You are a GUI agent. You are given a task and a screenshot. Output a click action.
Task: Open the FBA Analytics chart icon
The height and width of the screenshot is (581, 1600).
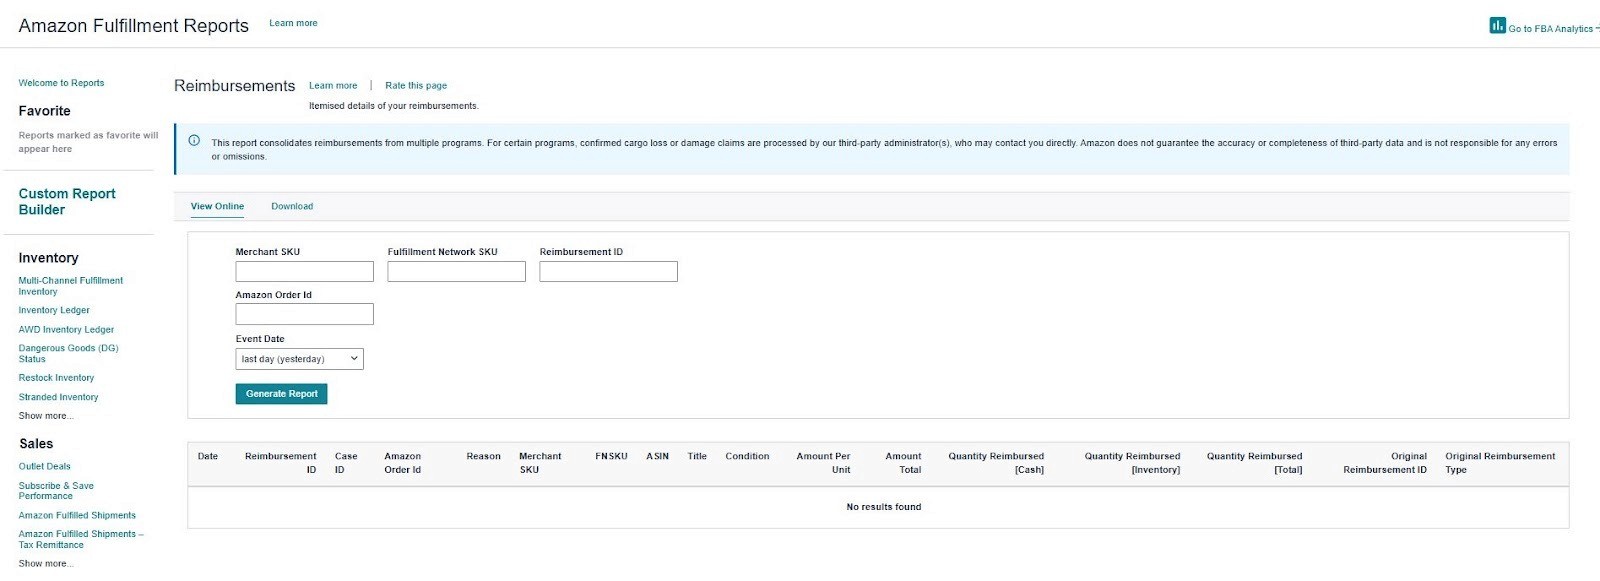[1497, 26]
